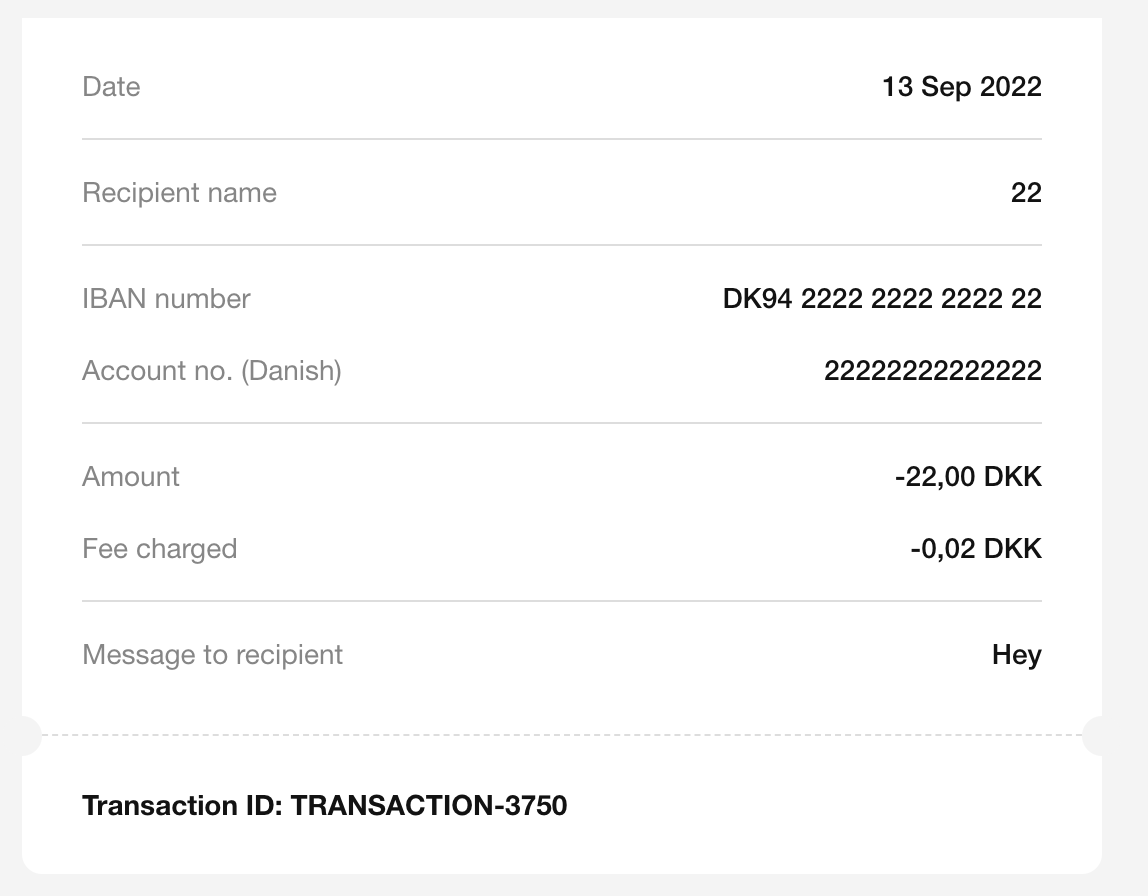Click the IBAN number label

click(166, 299)
